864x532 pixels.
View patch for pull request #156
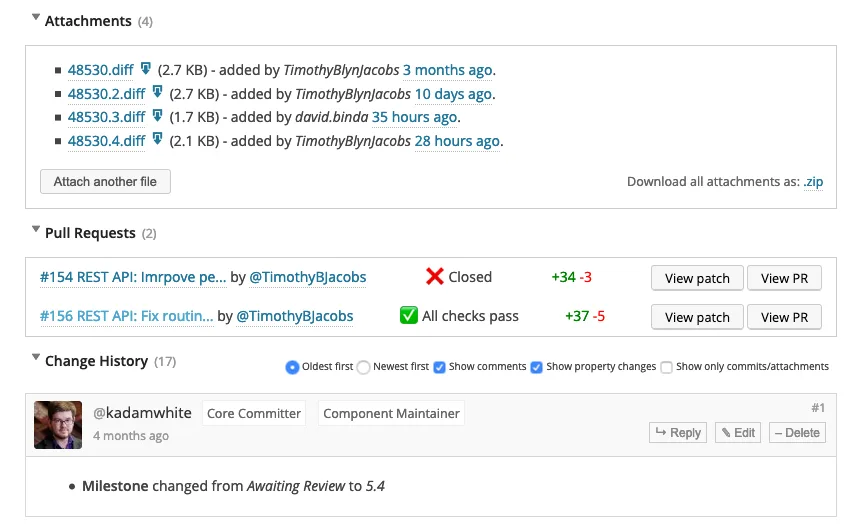pos(697,317)
